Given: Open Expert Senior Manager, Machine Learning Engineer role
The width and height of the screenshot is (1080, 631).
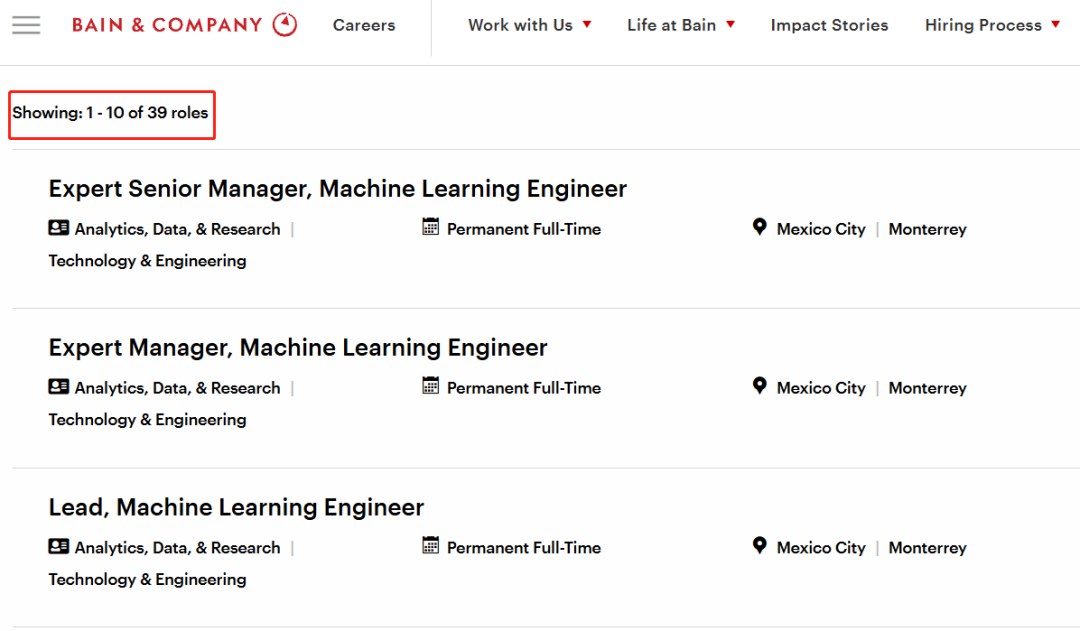Looking at the screenshot, I should [x=338, y=189].
